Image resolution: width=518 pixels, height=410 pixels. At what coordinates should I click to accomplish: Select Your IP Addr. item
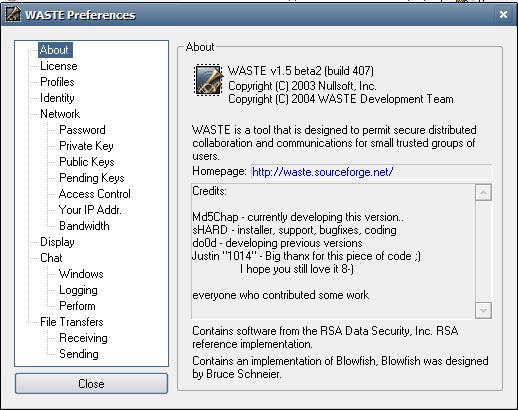[90, 210]
